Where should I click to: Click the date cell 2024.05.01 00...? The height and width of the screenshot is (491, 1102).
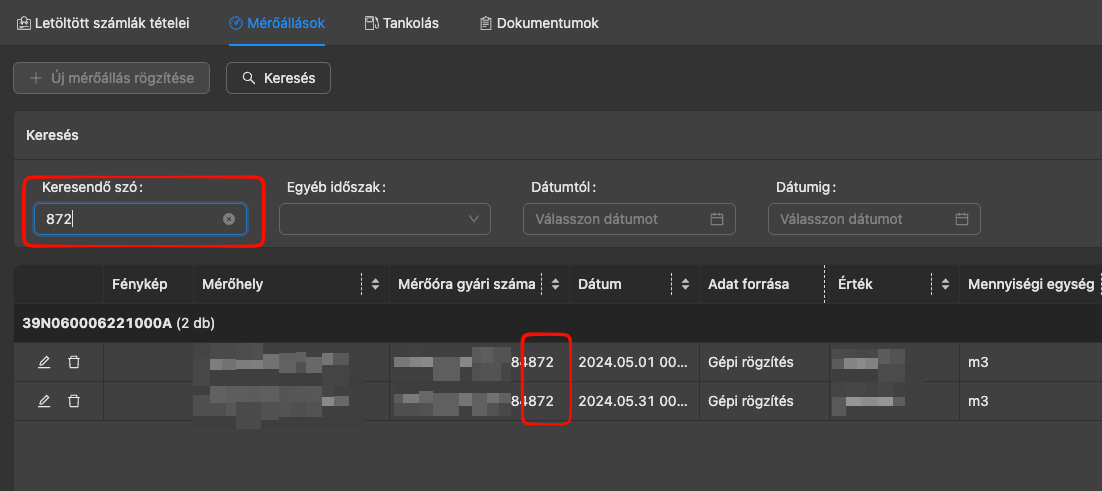[x=633, y=362]
